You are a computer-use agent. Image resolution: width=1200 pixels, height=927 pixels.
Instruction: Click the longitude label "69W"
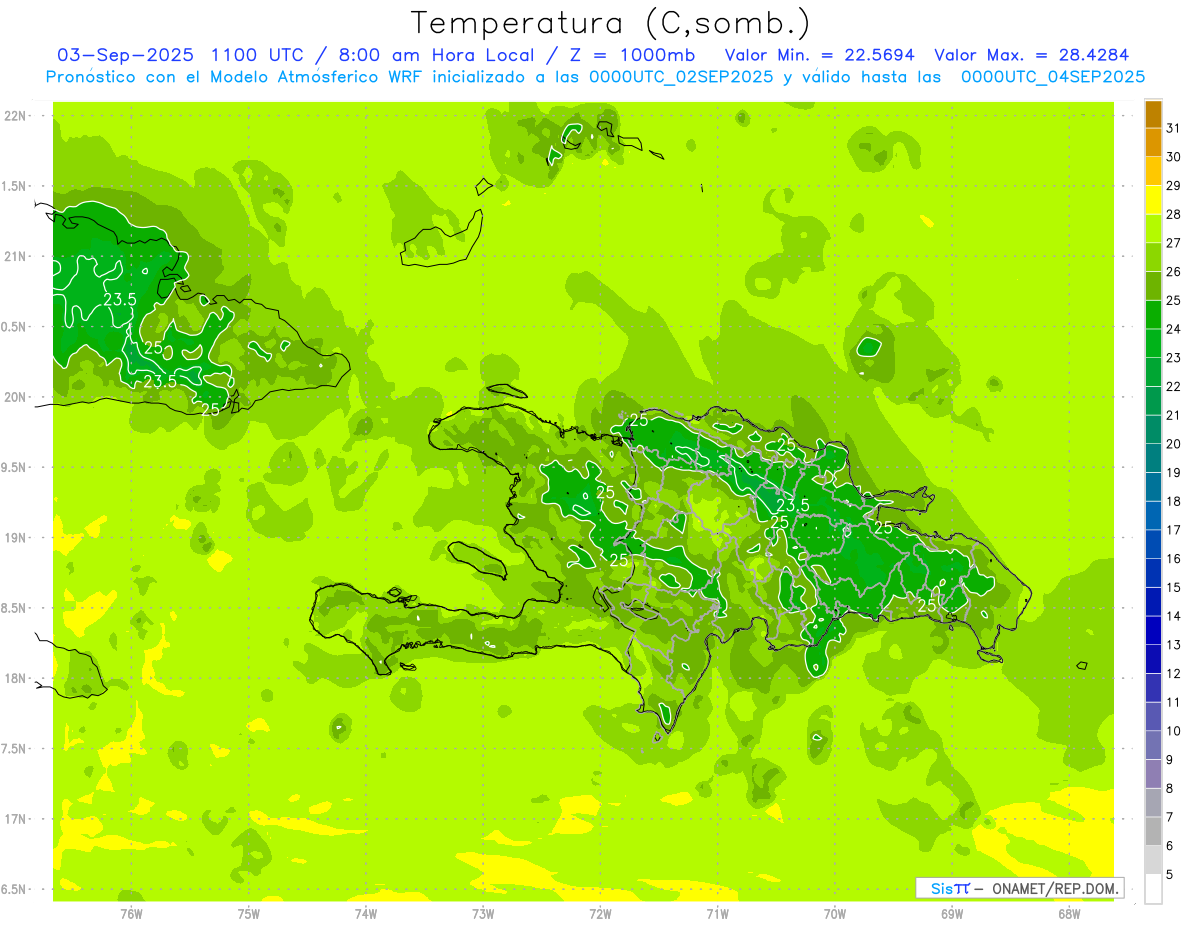click(952, 914)
